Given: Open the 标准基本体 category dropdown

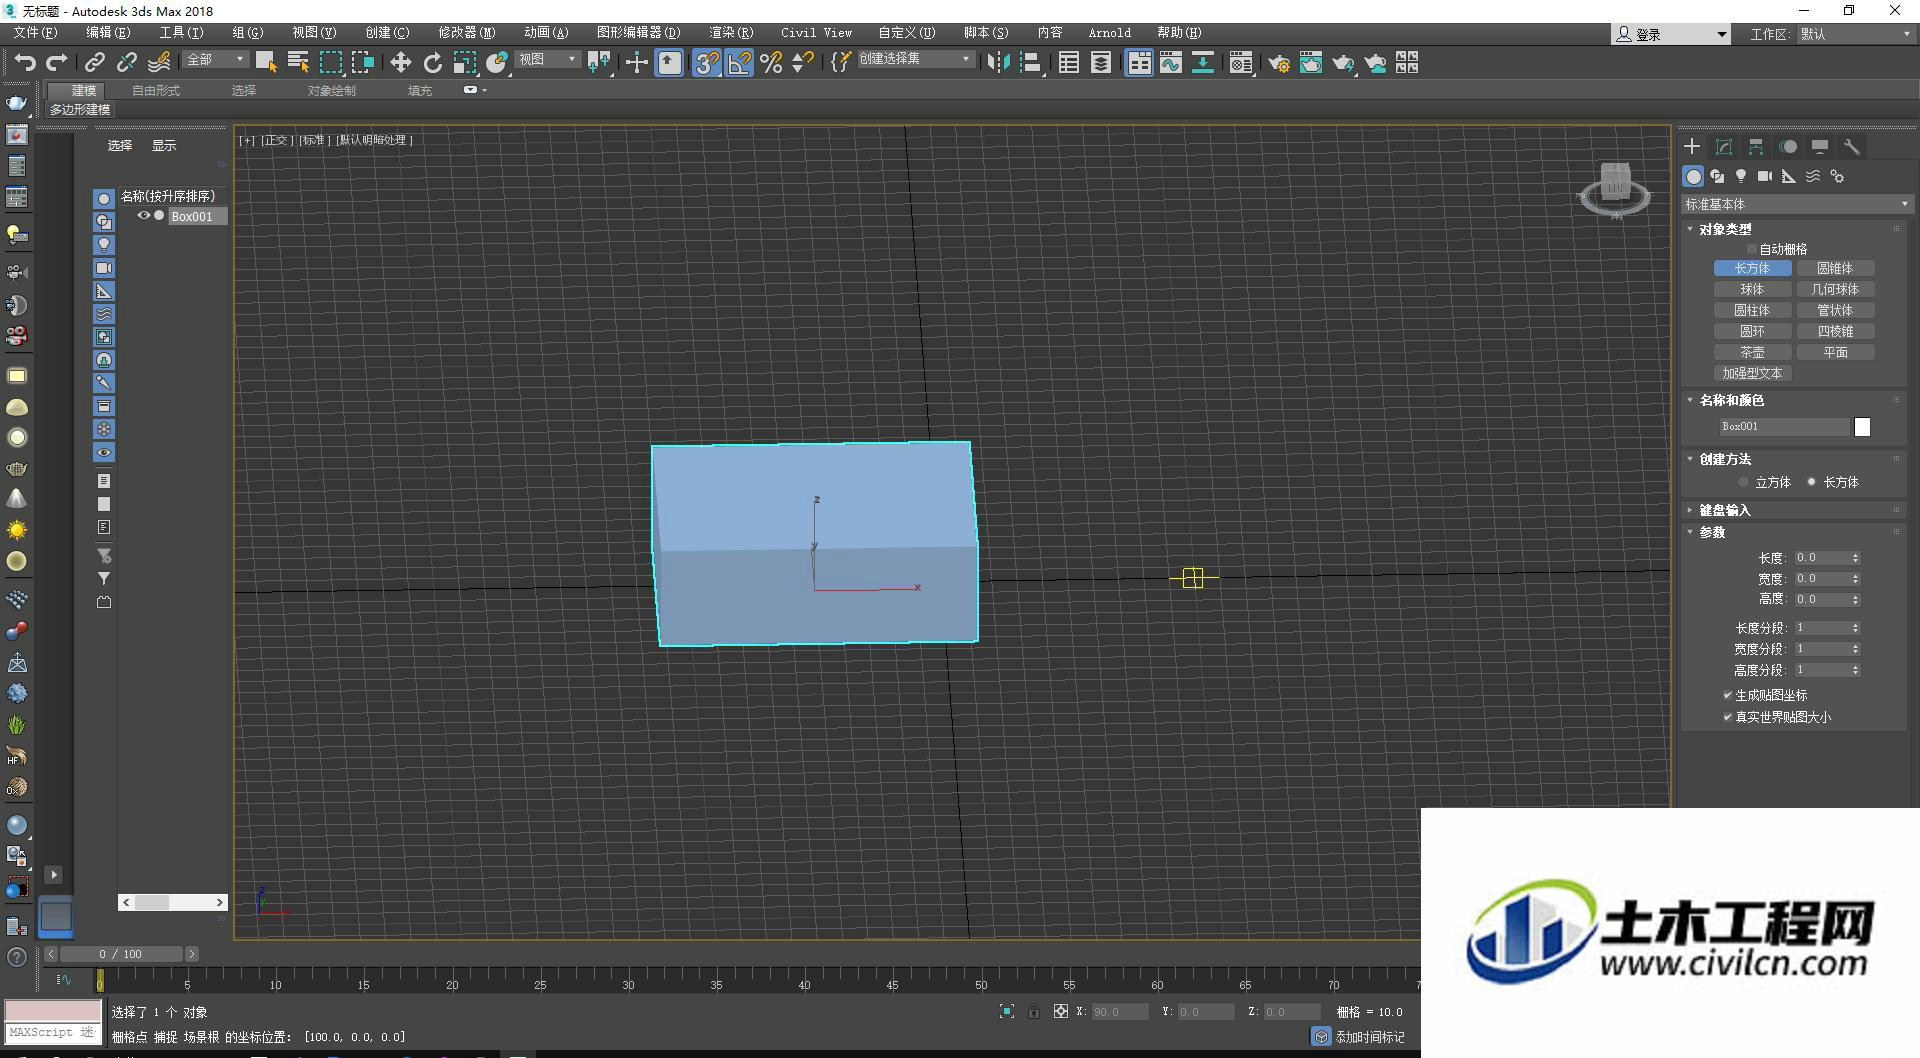Looking at the screenshot, I should point(1796,204).
